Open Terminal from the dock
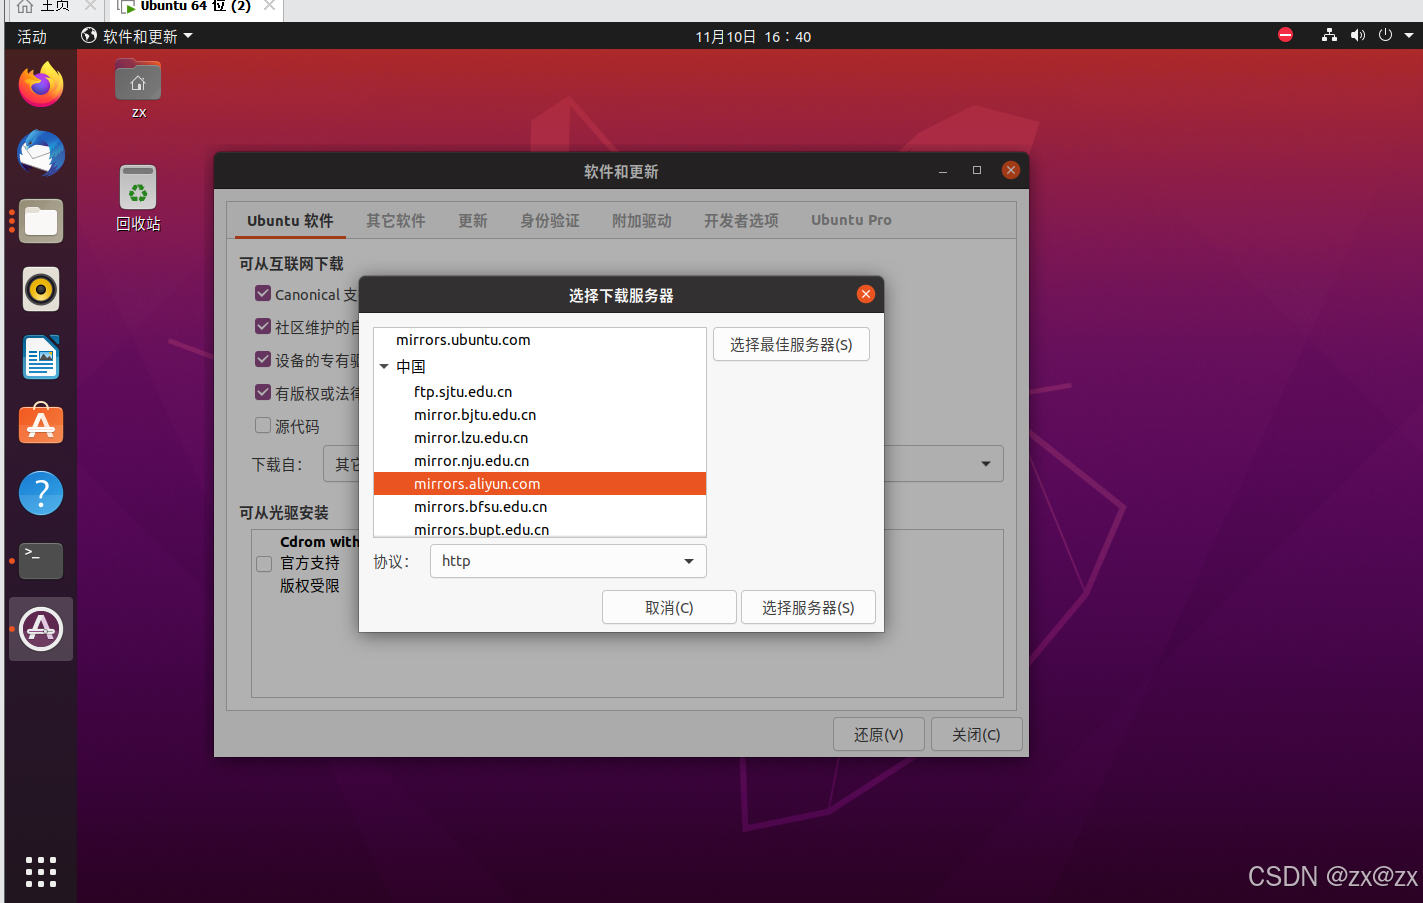1423x903 pixels. point(41,561)
